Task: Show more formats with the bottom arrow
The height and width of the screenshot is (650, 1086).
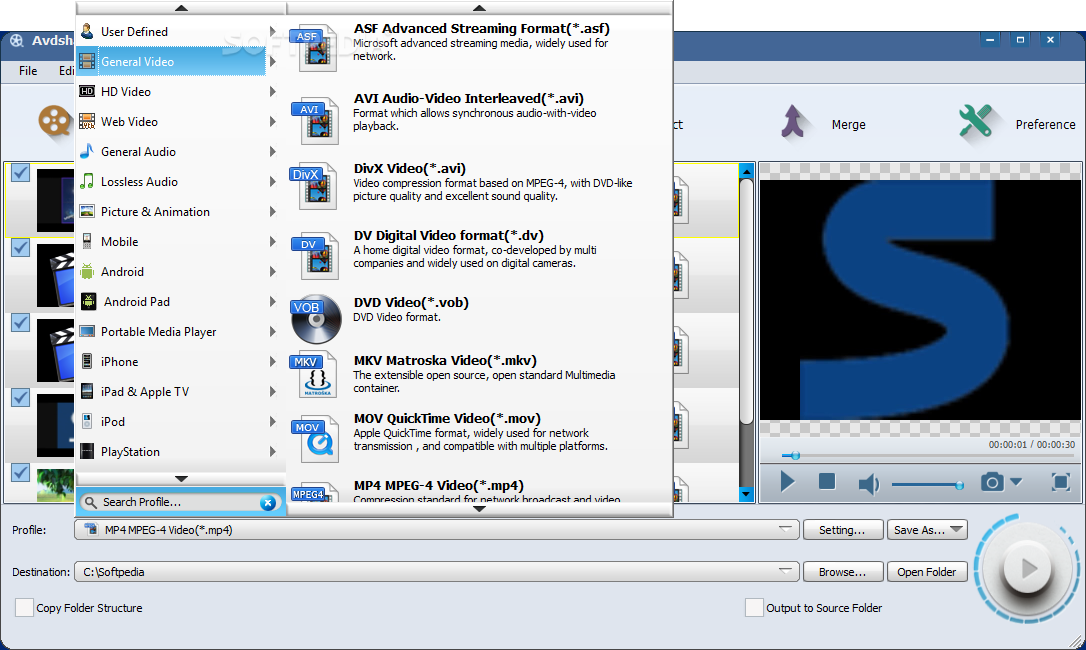Action: [479, 509]
